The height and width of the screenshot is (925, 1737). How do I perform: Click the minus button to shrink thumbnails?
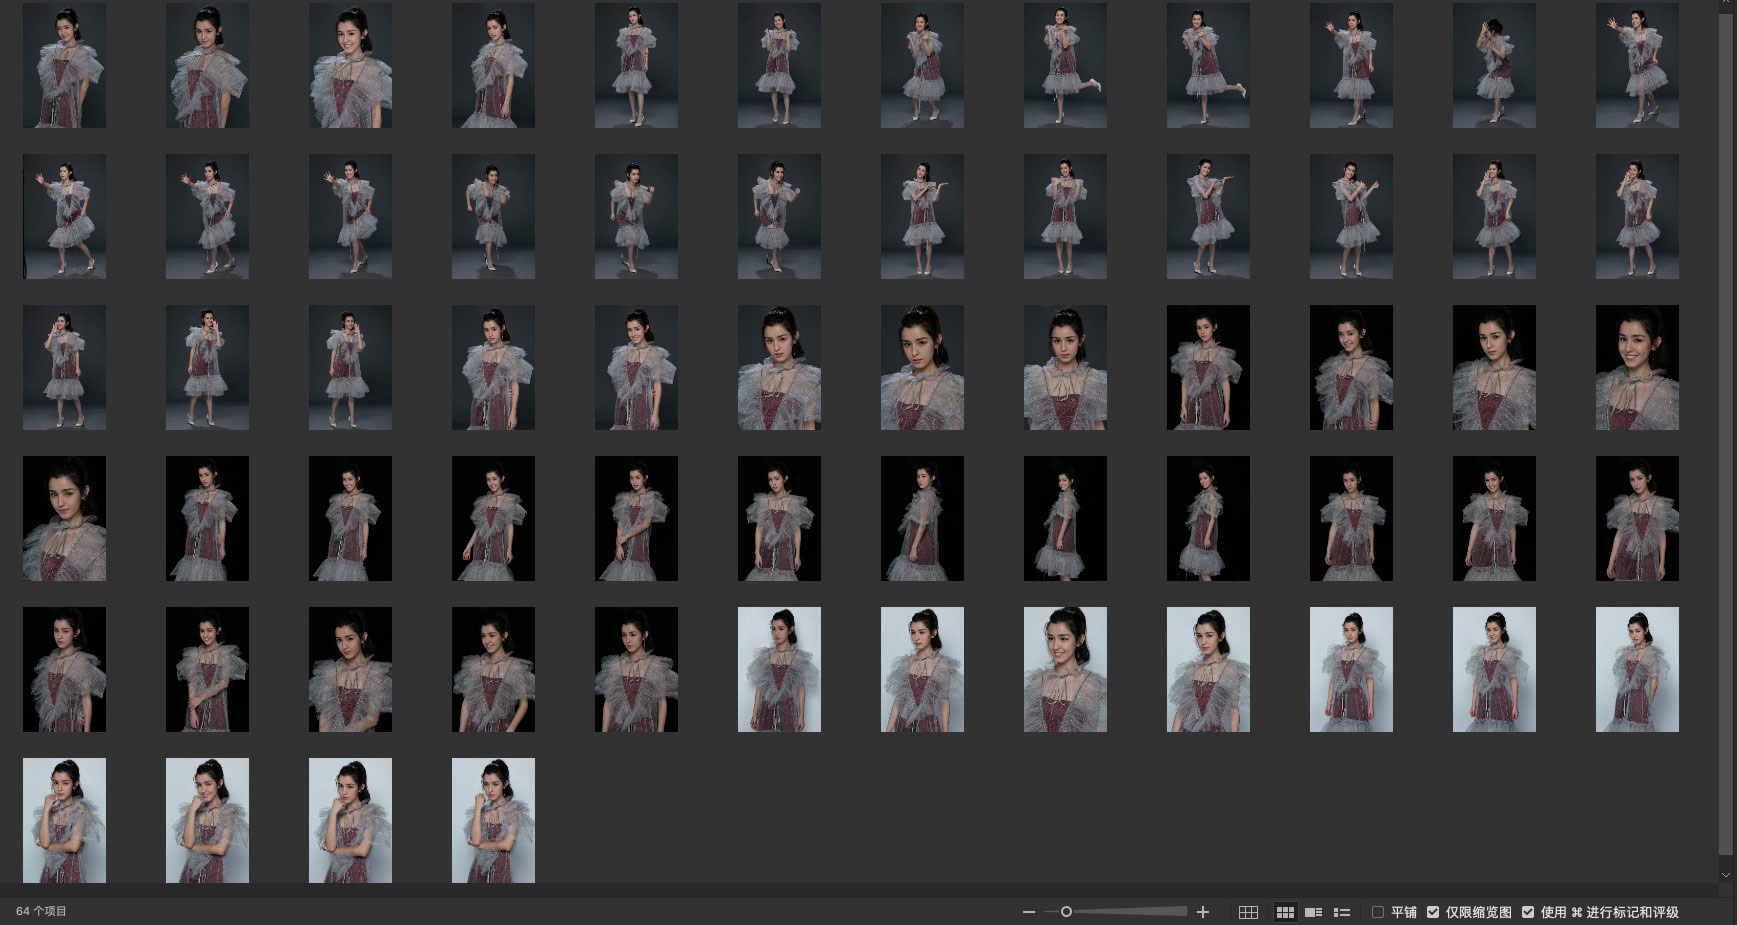pyautogui.click(x=1028, y=912)
